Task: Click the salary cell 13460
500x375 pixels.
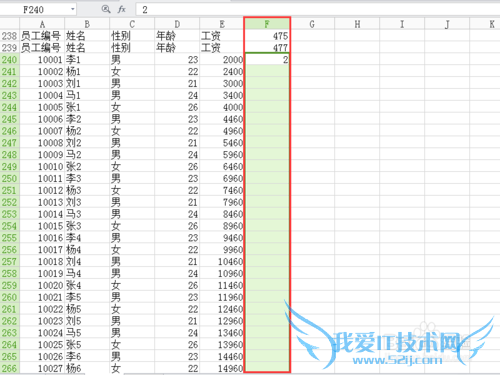Action: 222,333
